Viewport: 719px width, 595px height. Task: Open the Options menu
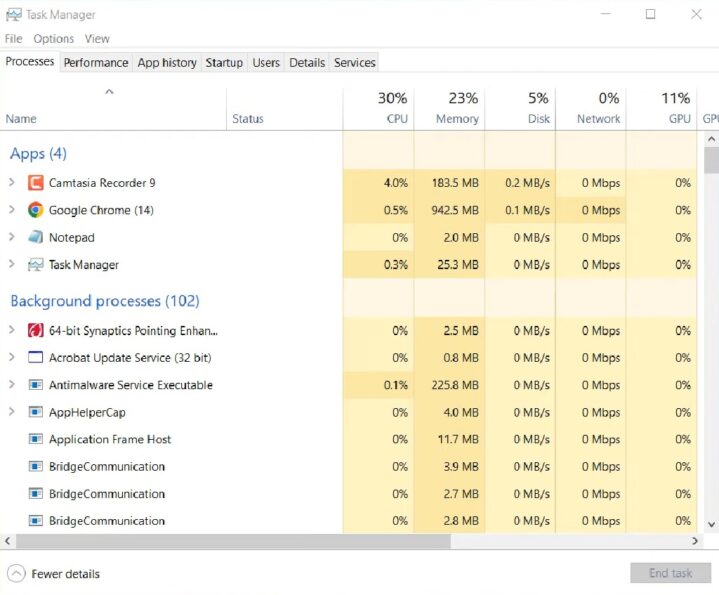[54, 39]
